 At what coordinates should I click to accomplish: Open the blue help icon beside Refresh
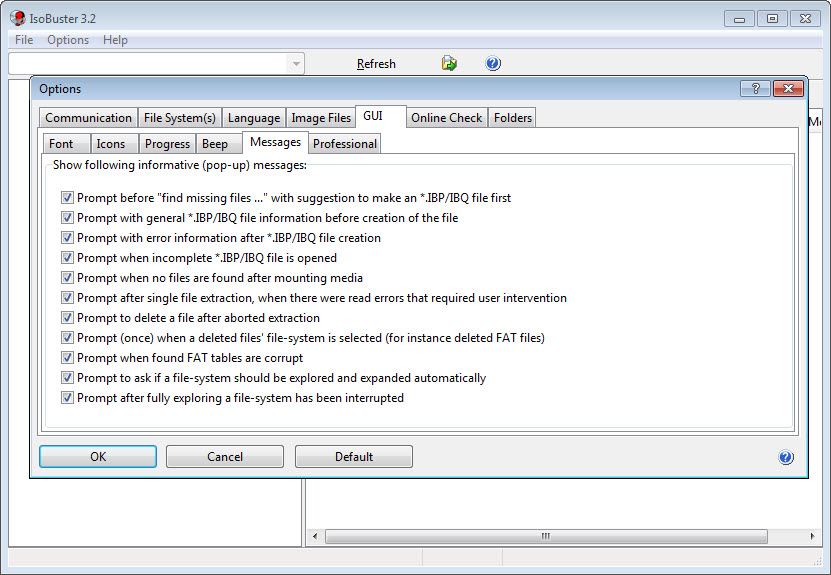pyautogui.click(x=493, y=64)
